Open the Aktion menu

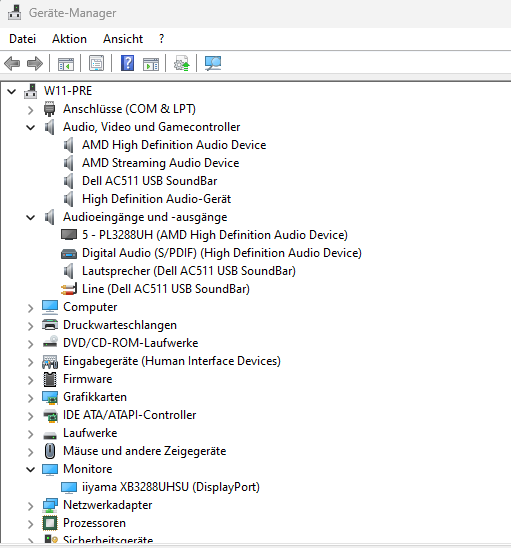pos(69,39)
